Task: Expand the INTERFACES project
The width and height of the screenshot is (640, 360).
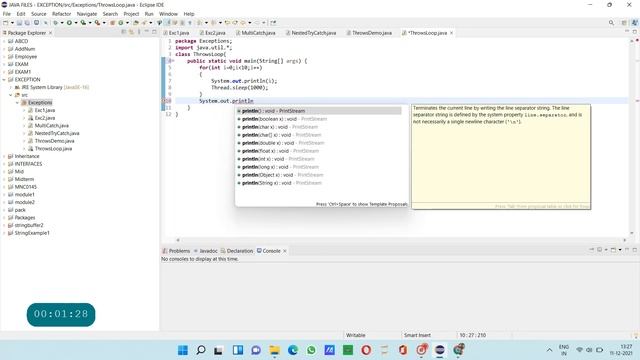Action: [x=4, y=164]
